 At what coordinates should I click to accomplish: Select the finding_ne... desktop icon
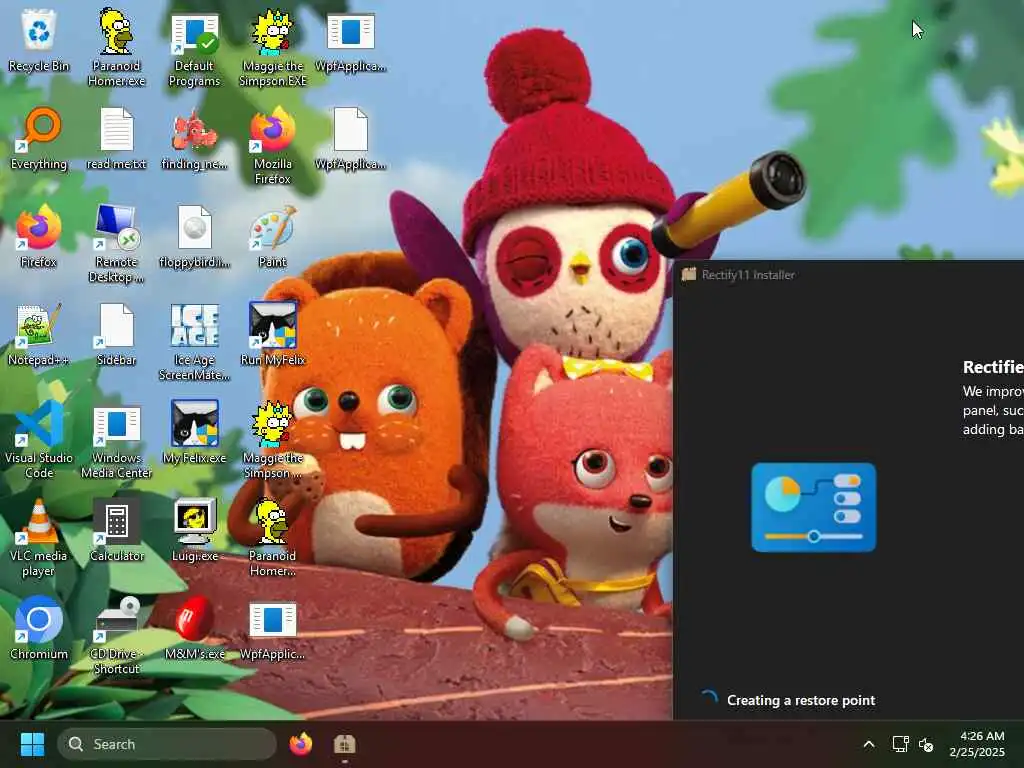194,138
